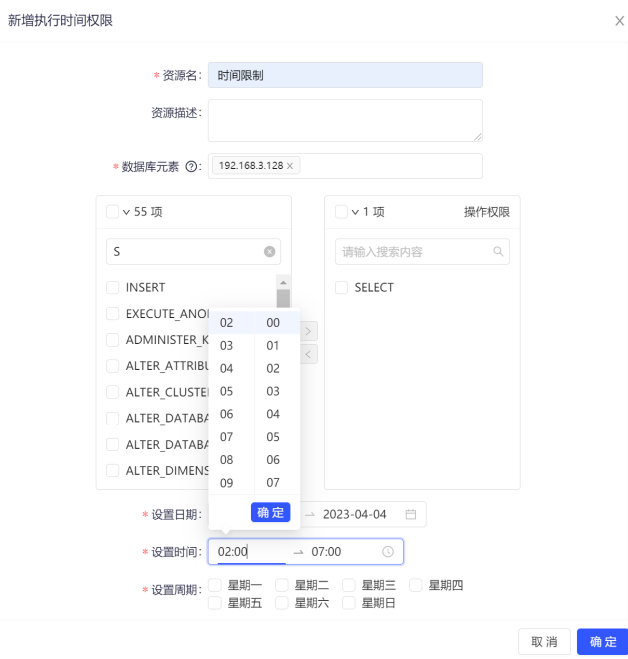This screenshot has height=659, width=628.
Task: Toggle select-all checkbox for 55 项
Action: (x=112, y=212)
